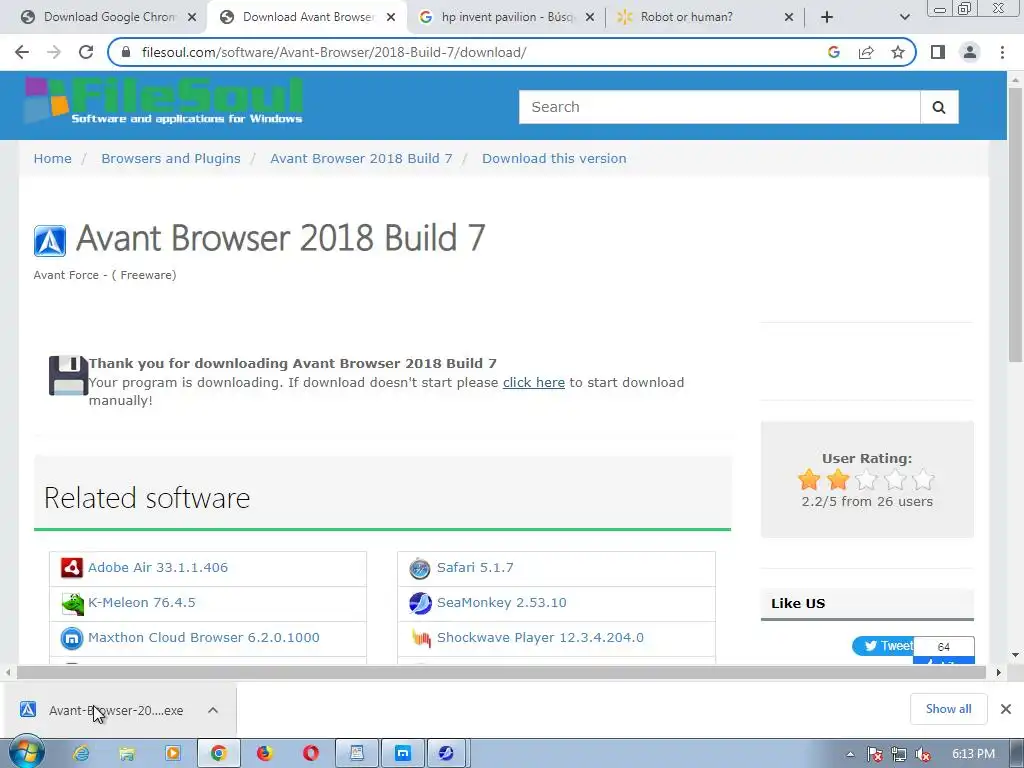The image size is (1024, 768).
Task: Expand the tab search dropdown arrow
Action: pyautogui.click(x=904, y=17)
